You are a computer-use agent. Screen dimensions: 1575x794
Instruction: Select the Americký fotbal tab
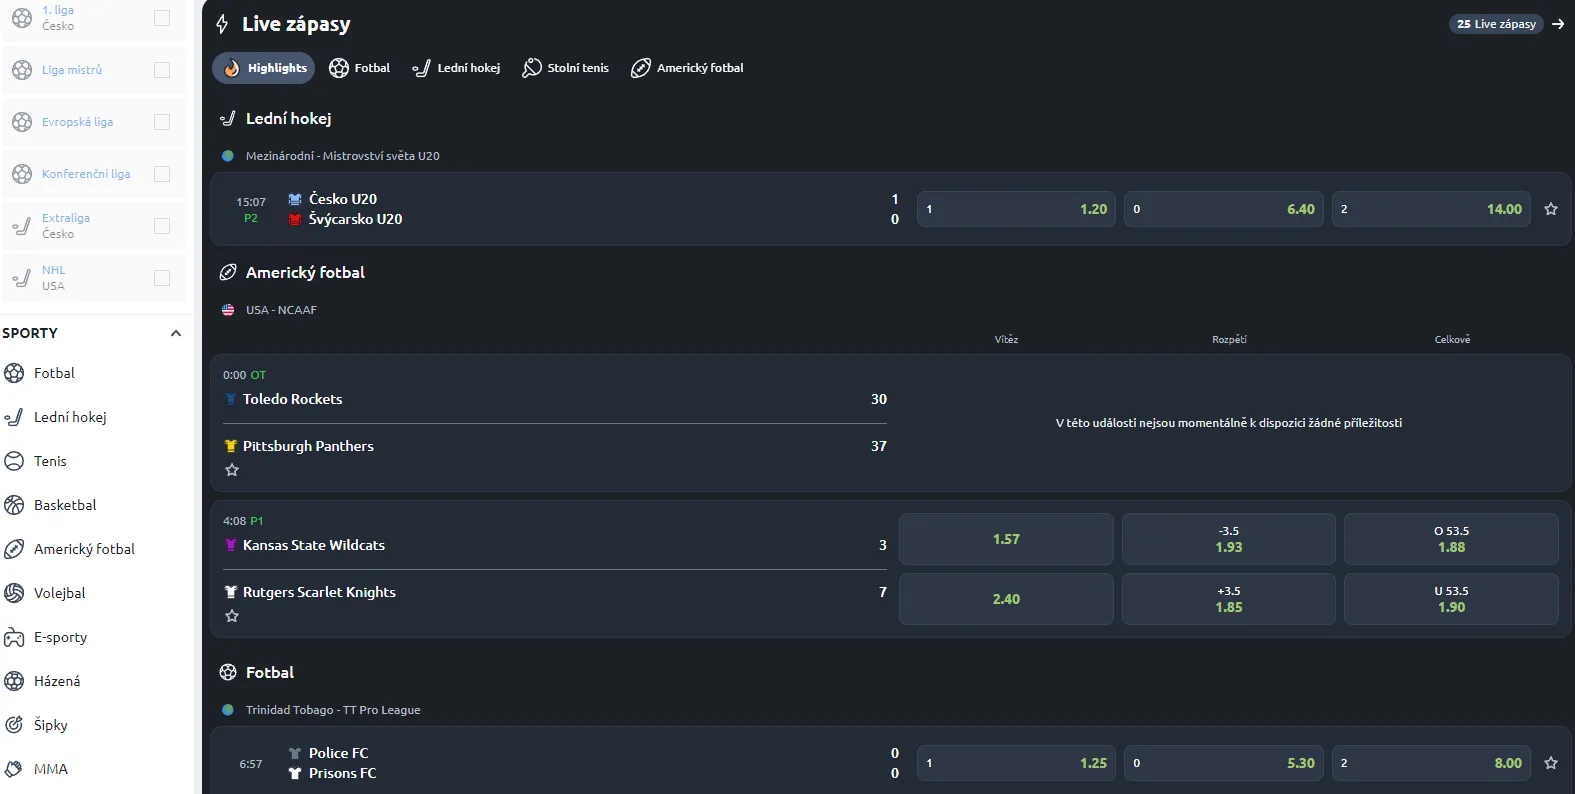tap(687, 68)
